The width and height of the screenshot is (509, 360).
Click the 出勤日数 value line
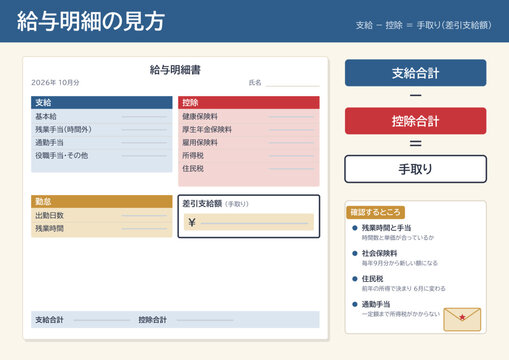(144, 216)
